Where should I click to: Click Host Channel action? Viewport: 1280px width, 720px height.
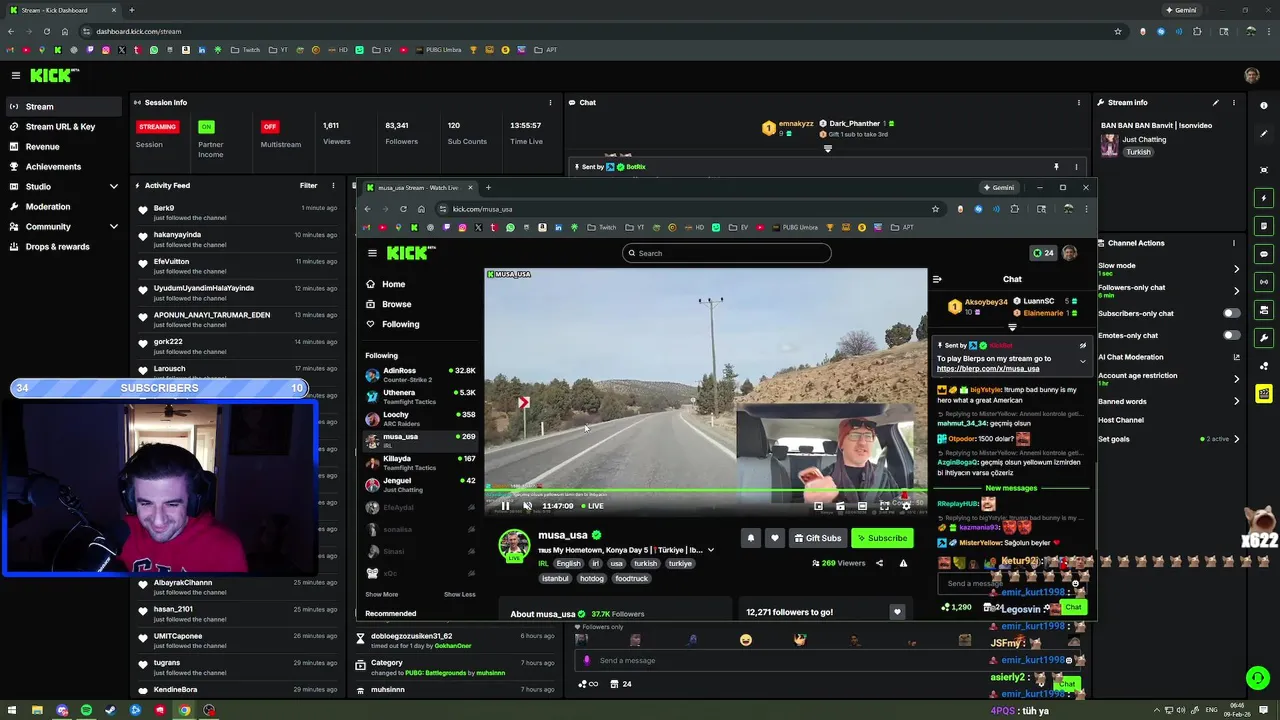pyautogui.click(x=1120, y=420)
